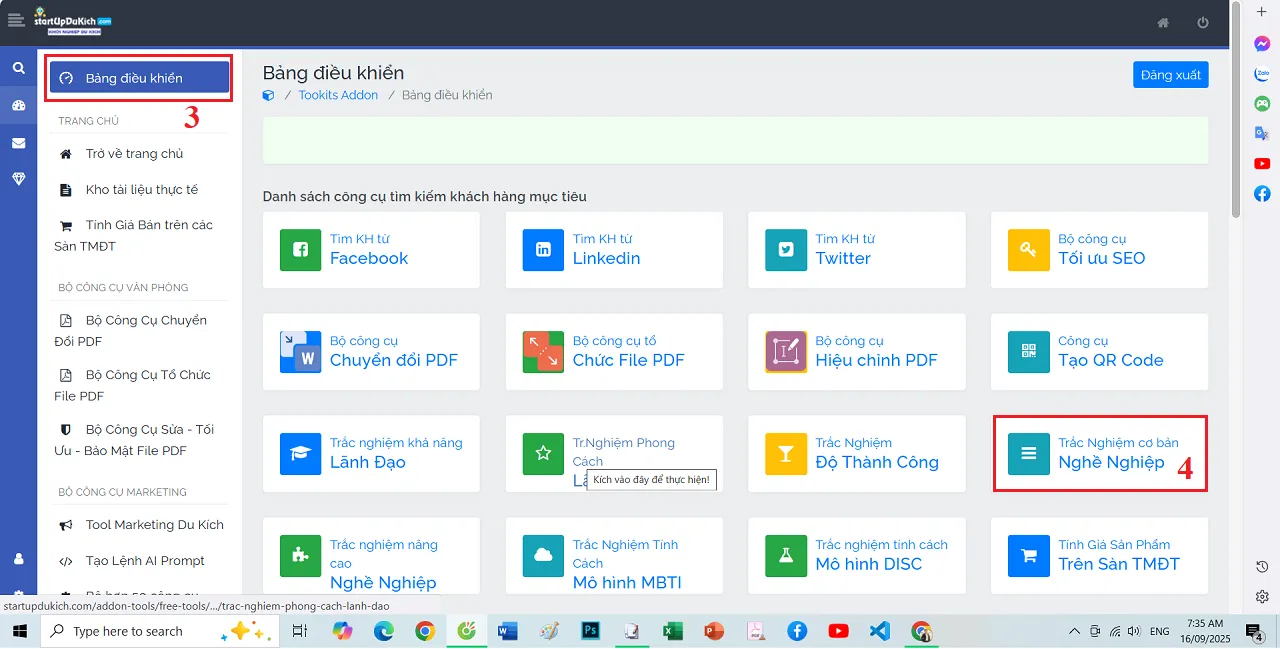Click the startUpDuKich logo
This screenshot has height=649, width=1280.
coord(72,20)
